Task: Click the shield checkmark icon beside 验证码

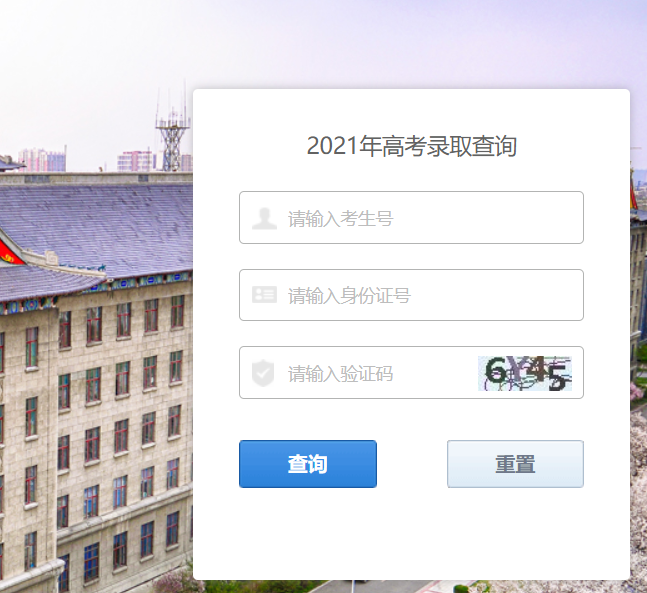Action: click(263, 373)
